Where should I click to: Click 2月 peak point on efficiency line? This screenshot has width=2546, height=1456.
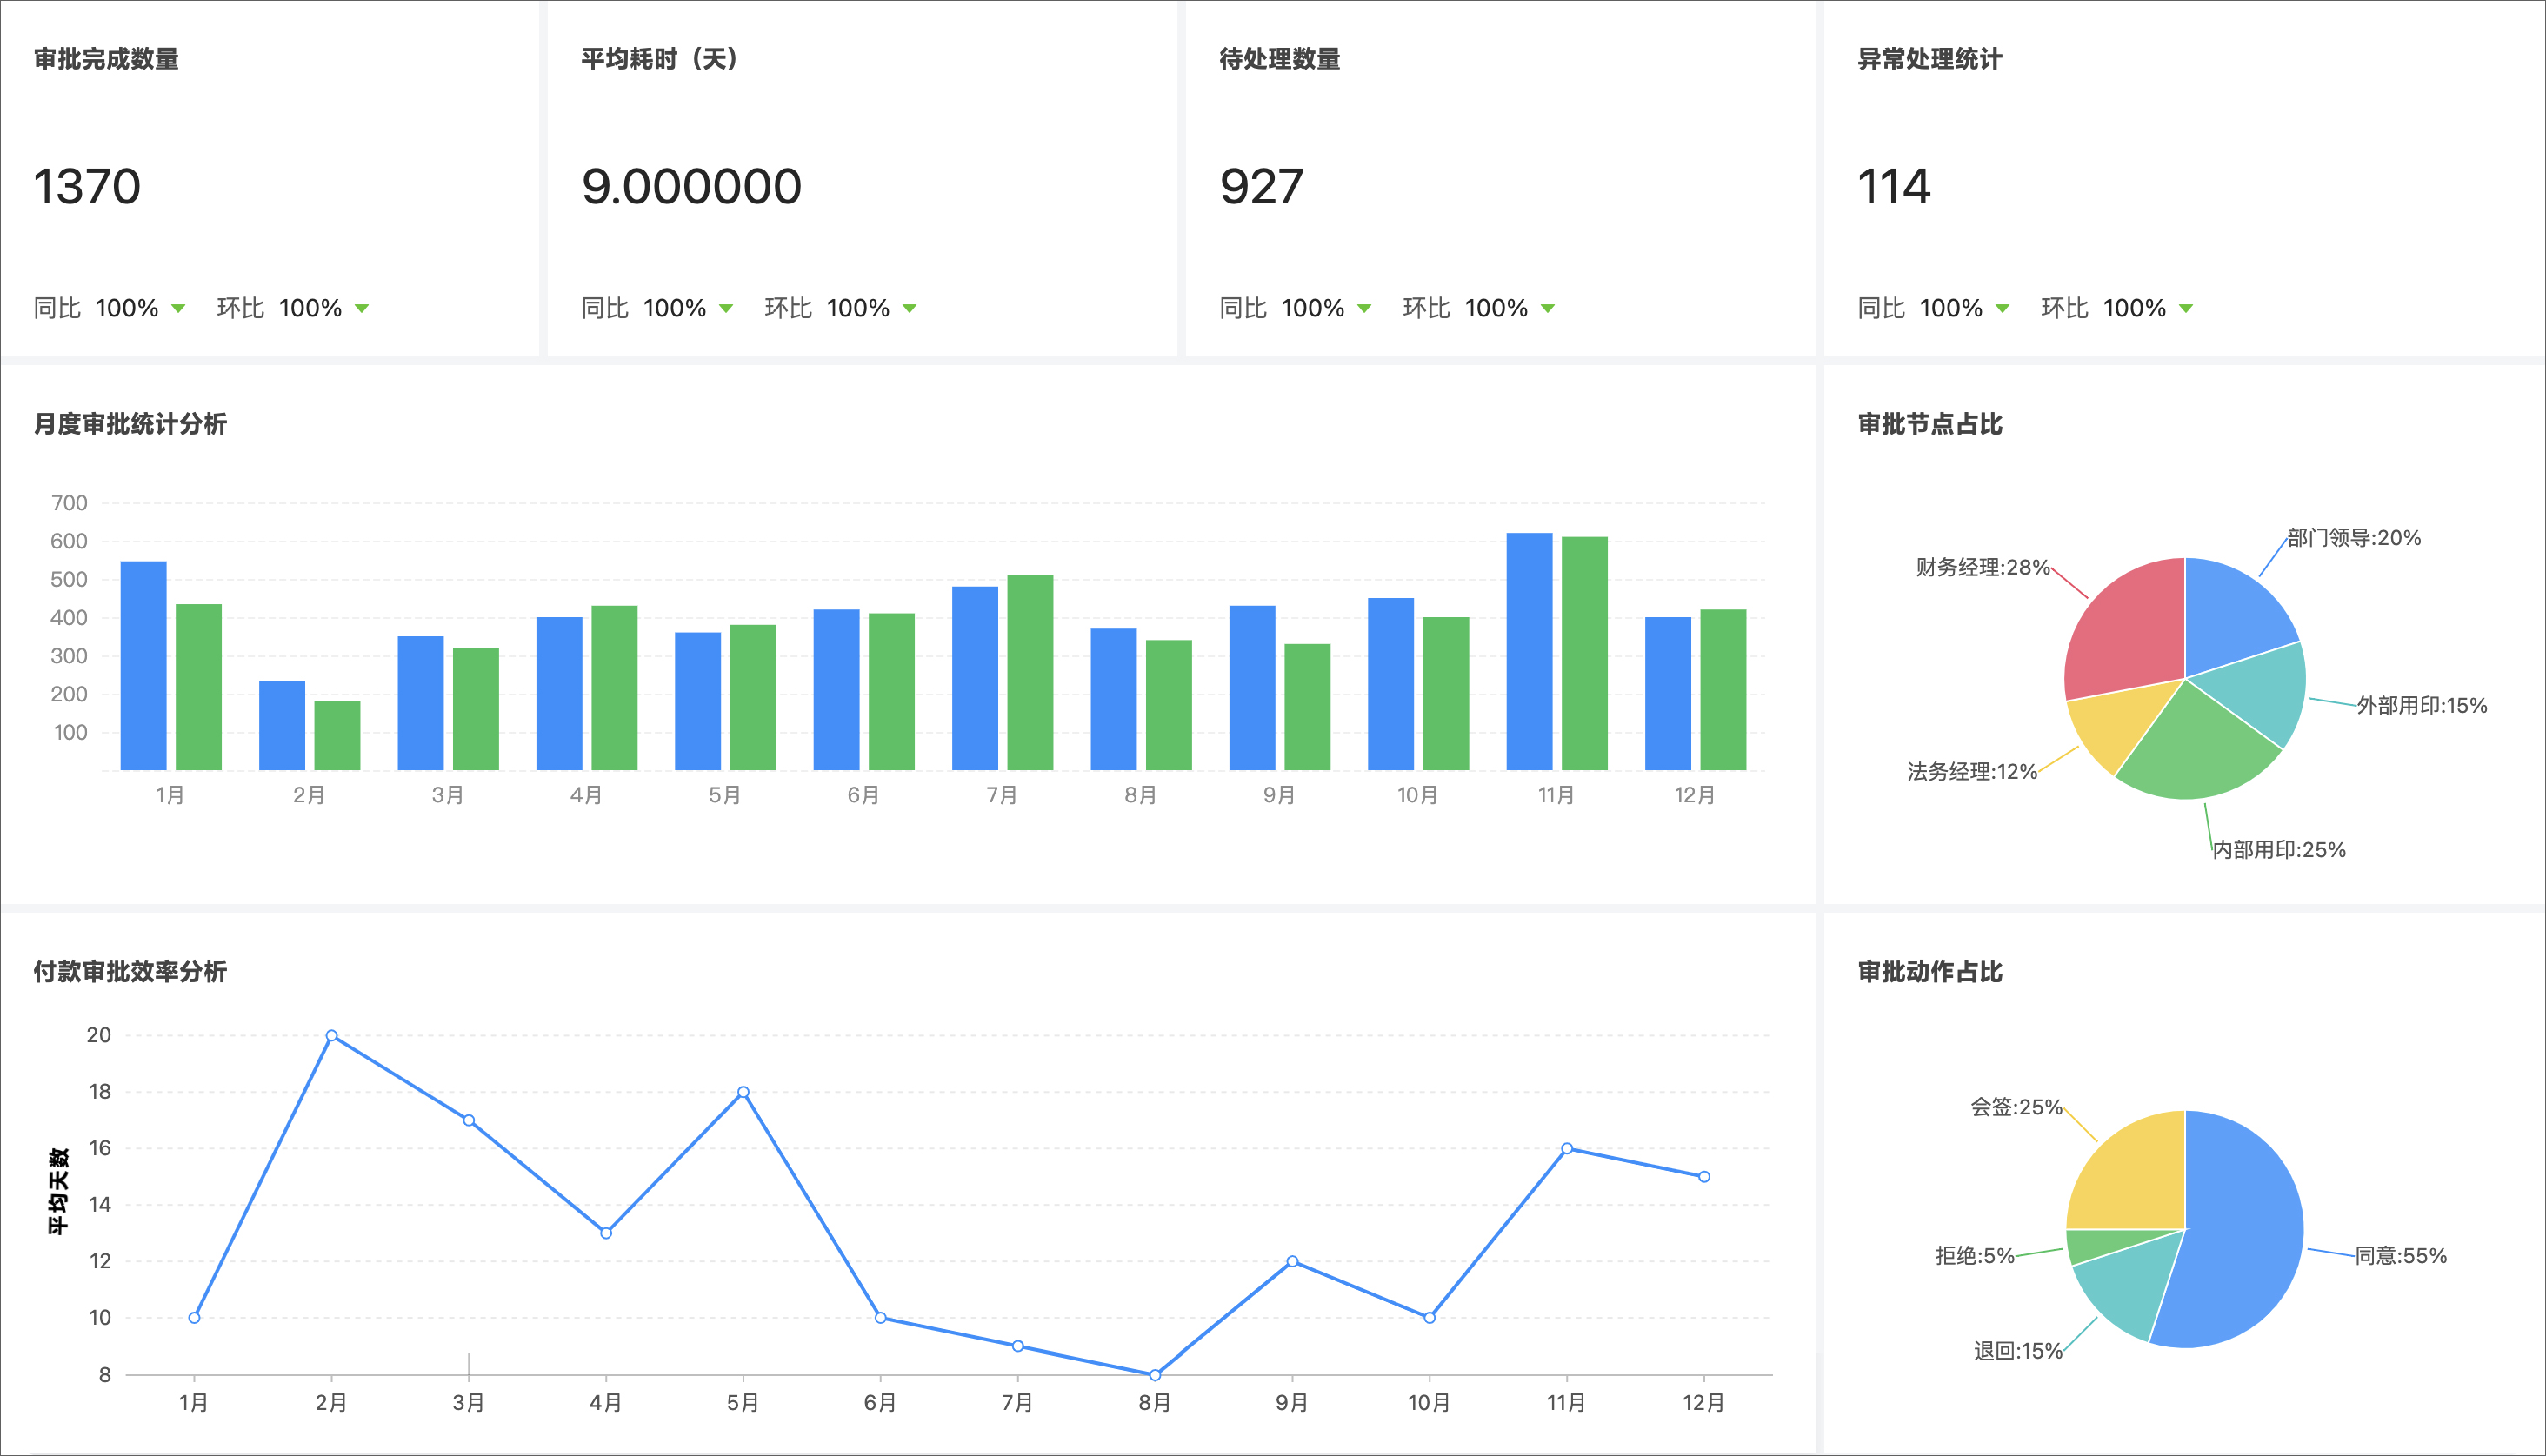pos(331,1036)
